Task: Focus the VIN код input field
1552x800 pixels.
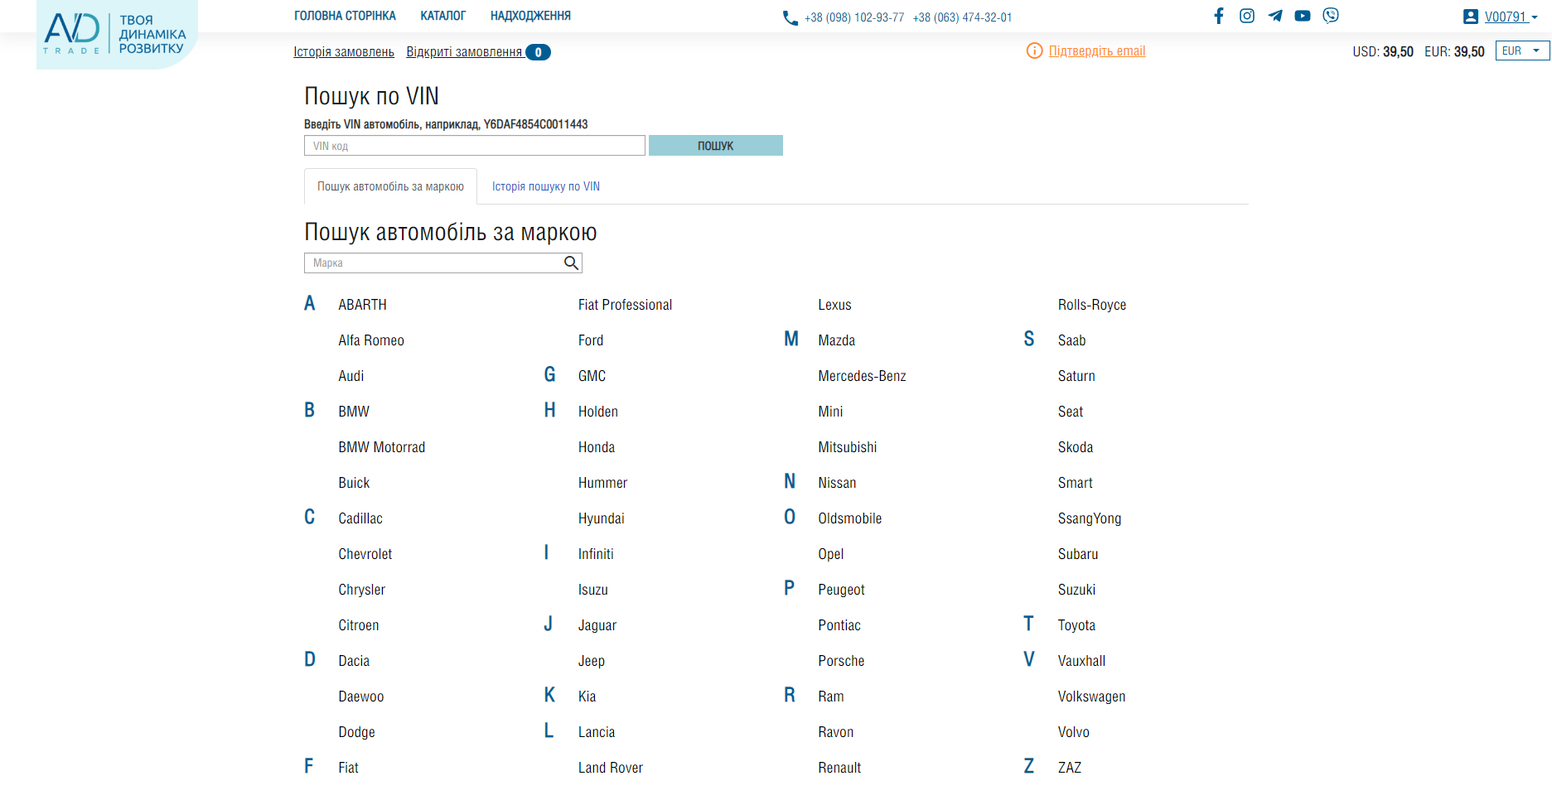Action: (x=474, y=146)
